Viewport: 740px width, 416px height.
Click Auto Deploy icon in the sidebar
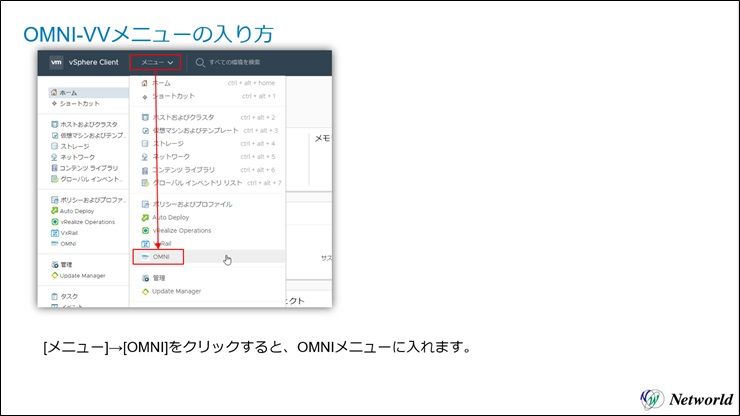coord(54,211)
